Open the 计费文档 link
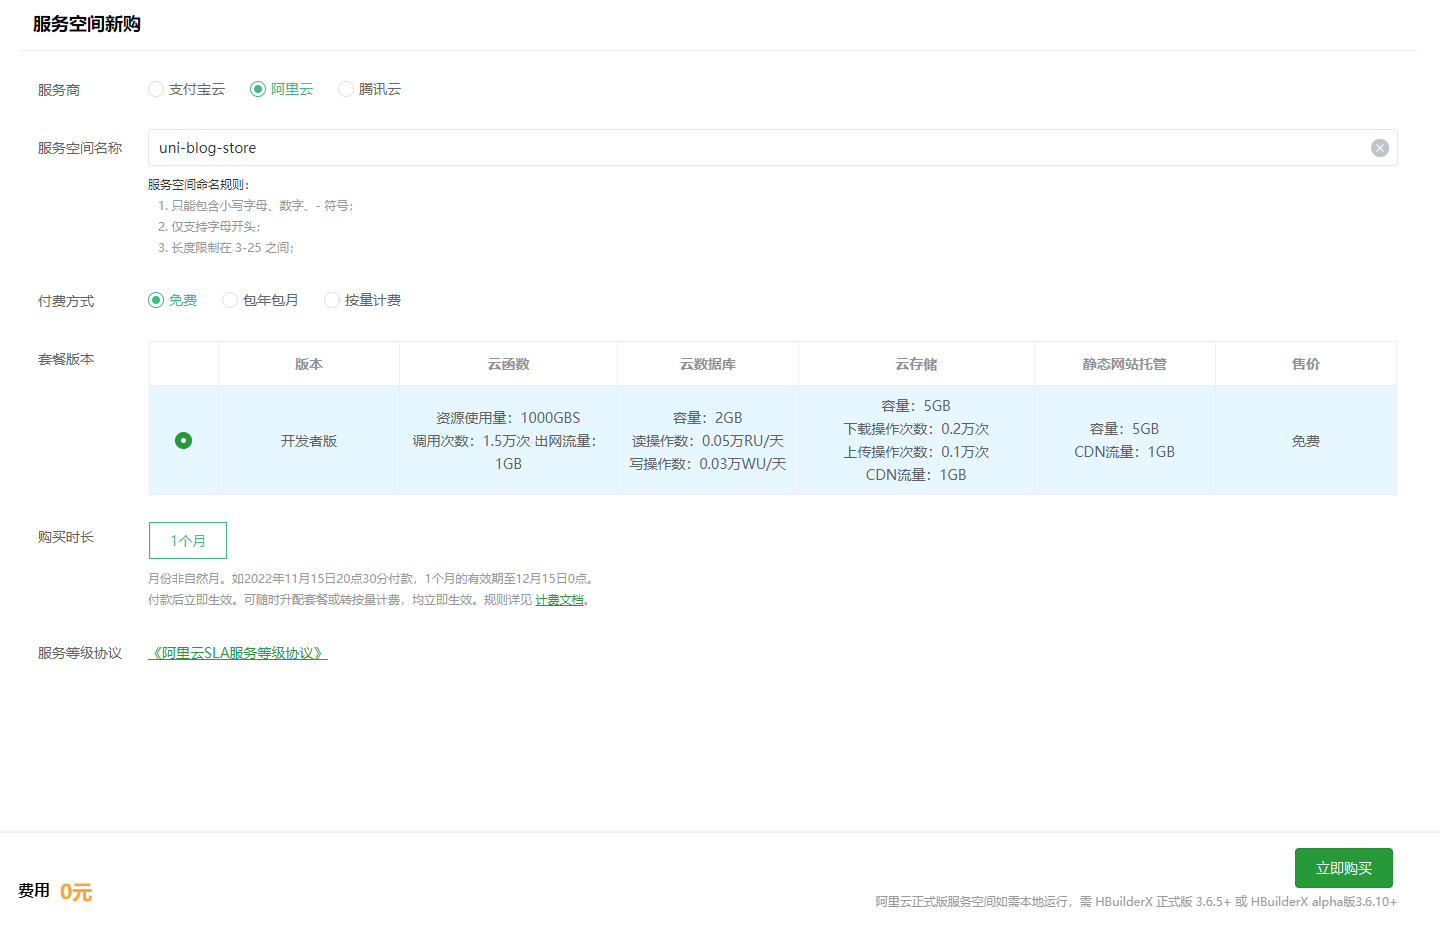This screenshot has height=927, width=1441. coord(560,600)
